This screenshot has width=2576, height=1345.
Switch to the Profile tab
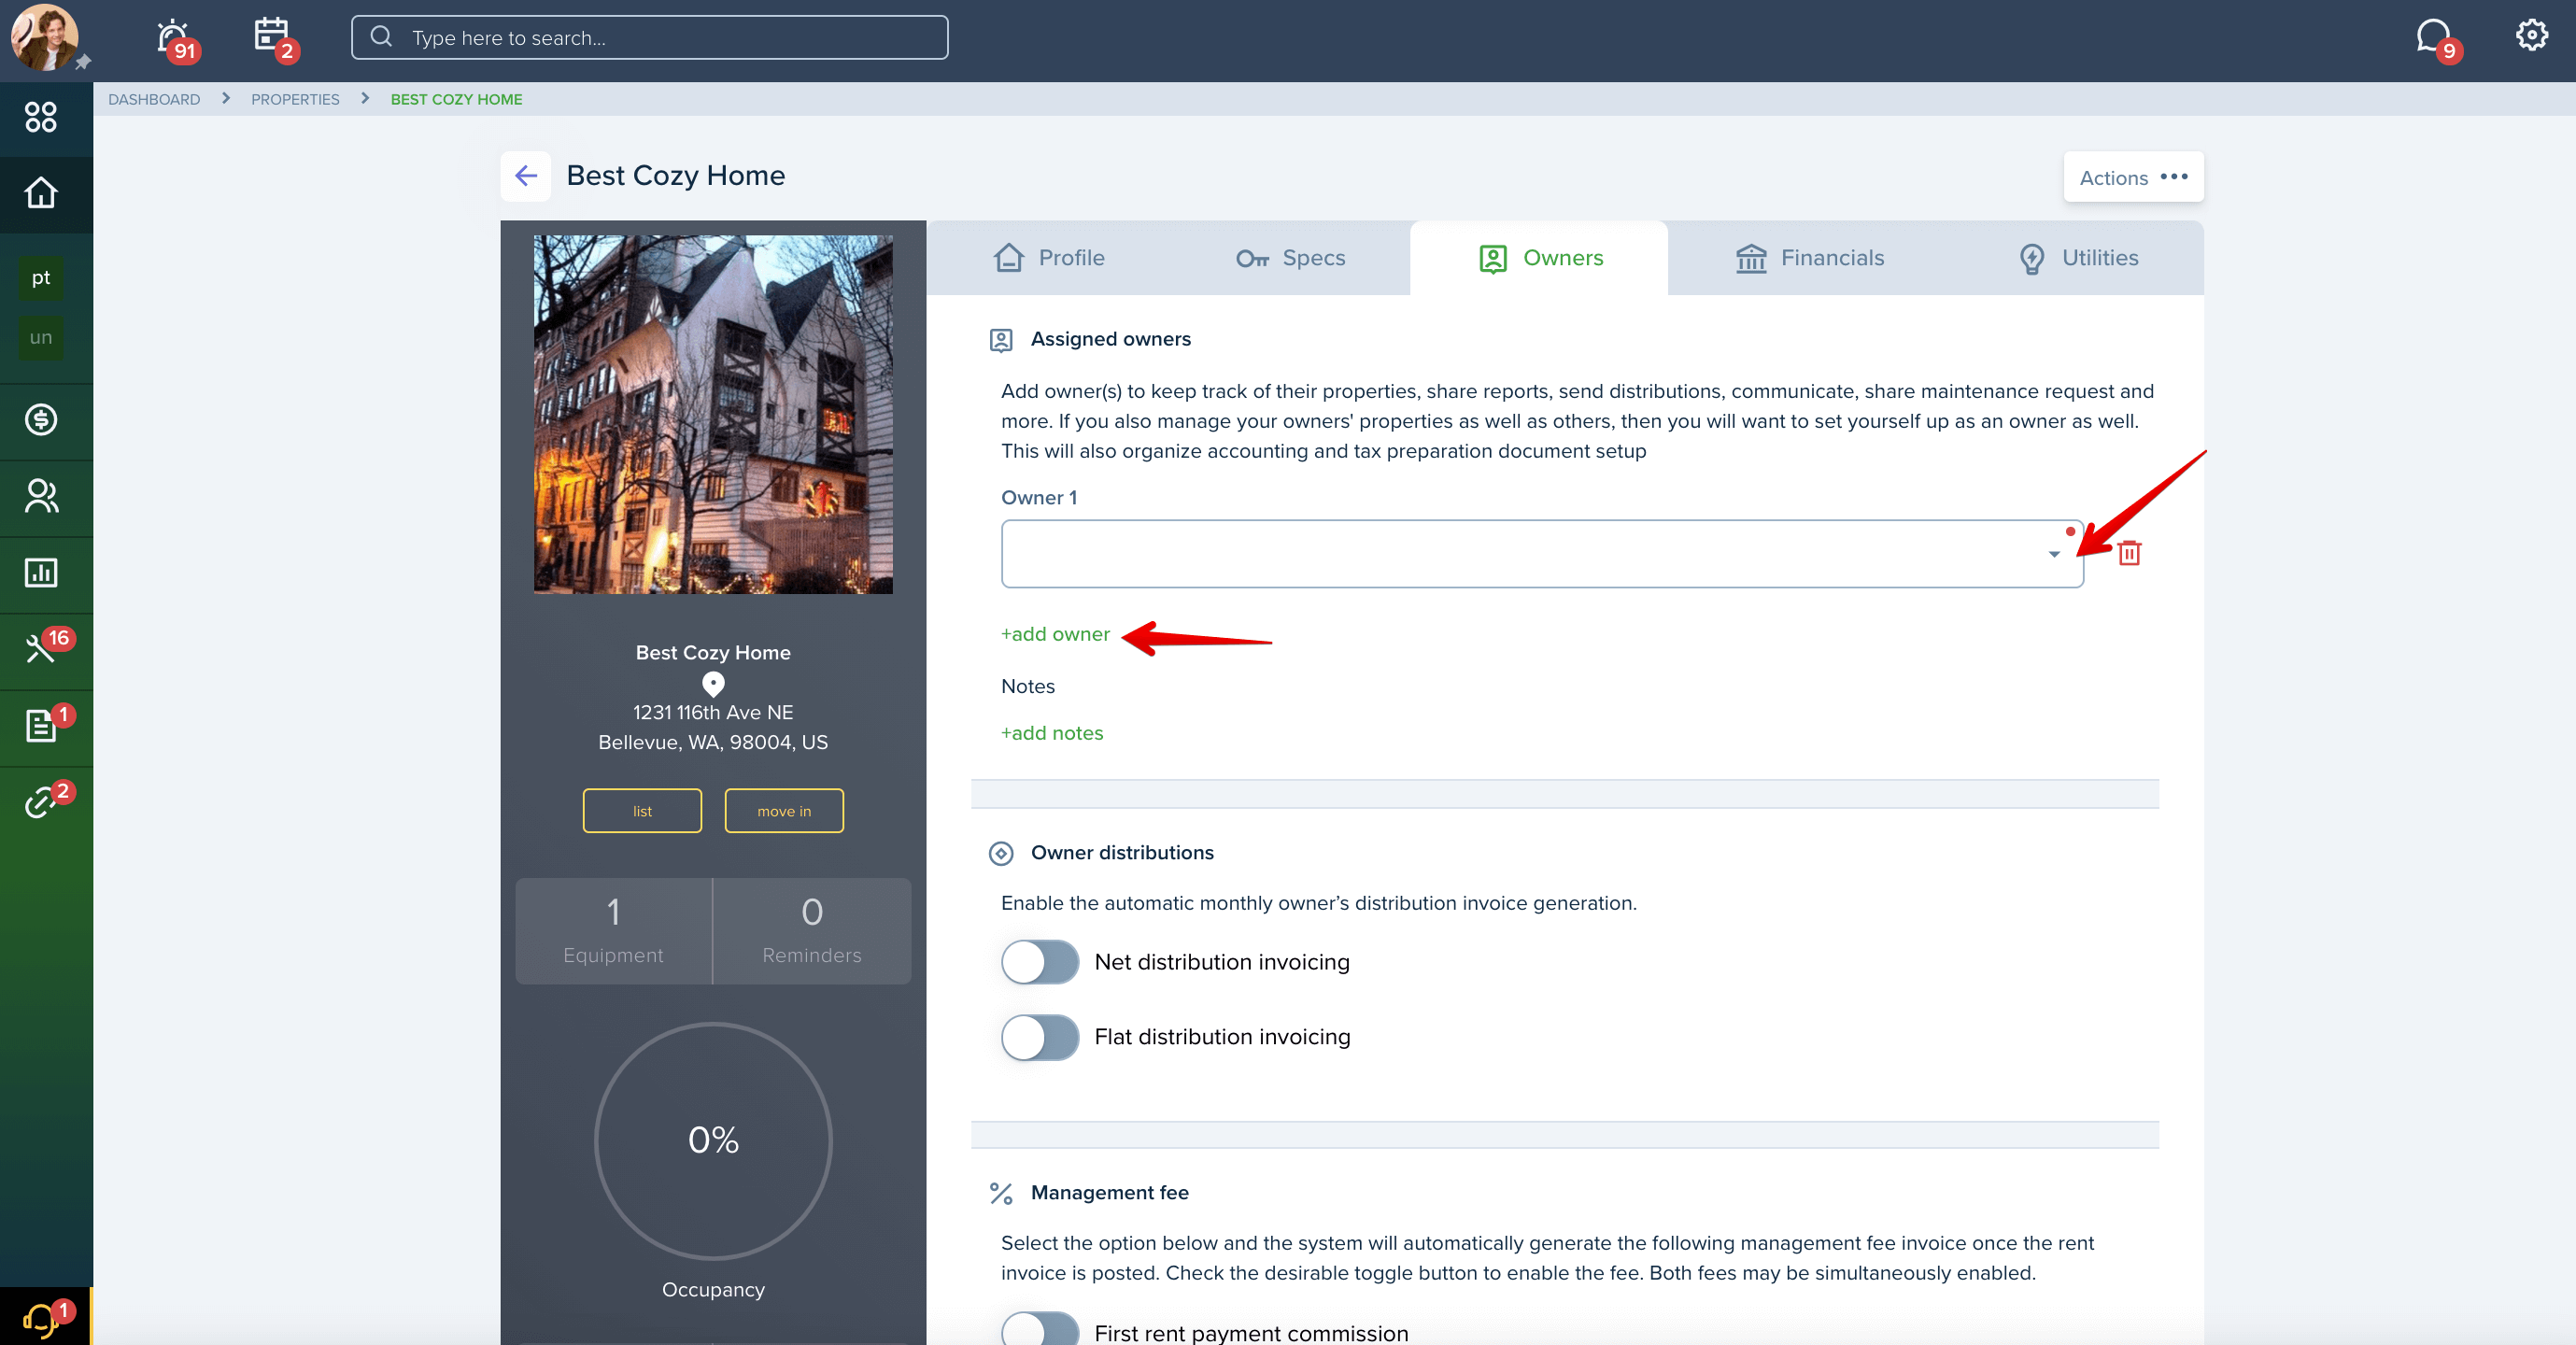[x=1049, y=258]
